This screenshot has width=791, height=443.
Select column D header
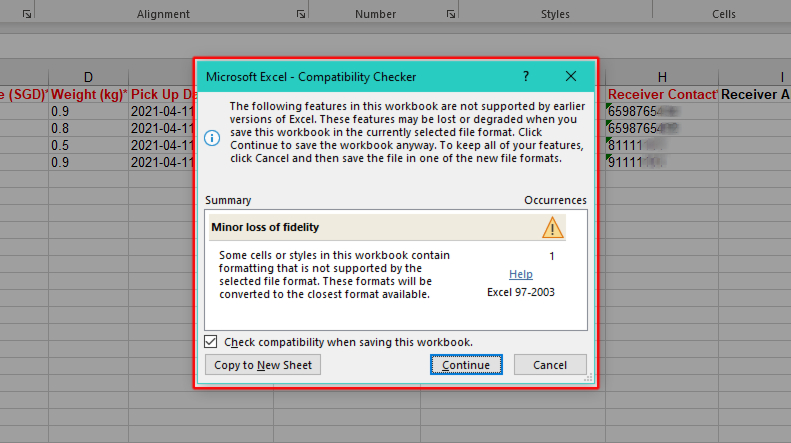(x=88, y=77)
